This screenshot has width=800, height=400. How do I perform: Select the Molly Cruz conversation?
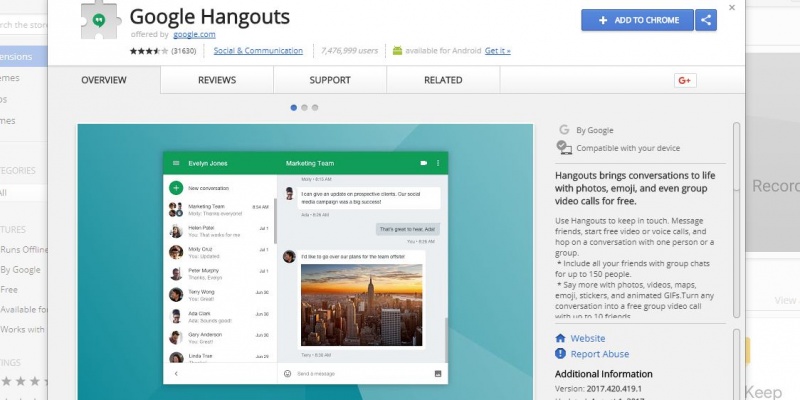(x=219, y=253)
